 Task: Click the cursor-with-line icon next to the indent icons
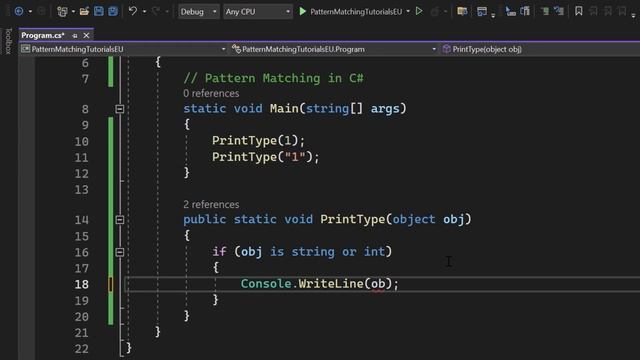(x=510, y=11)
